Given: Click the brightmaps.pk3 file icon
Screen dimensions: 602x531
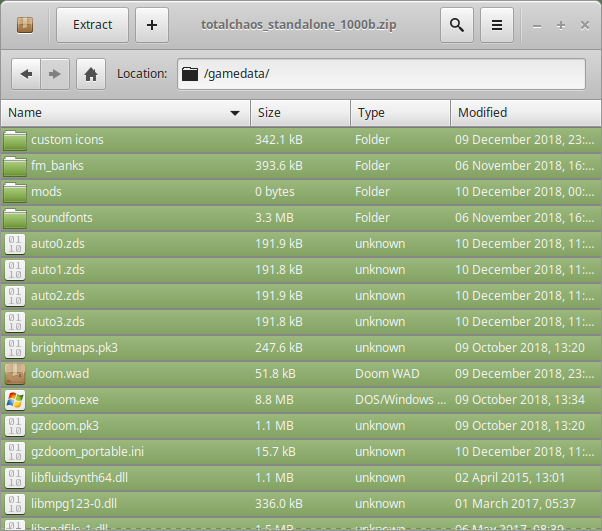Looking at the screenshot, I should (15, 348).
